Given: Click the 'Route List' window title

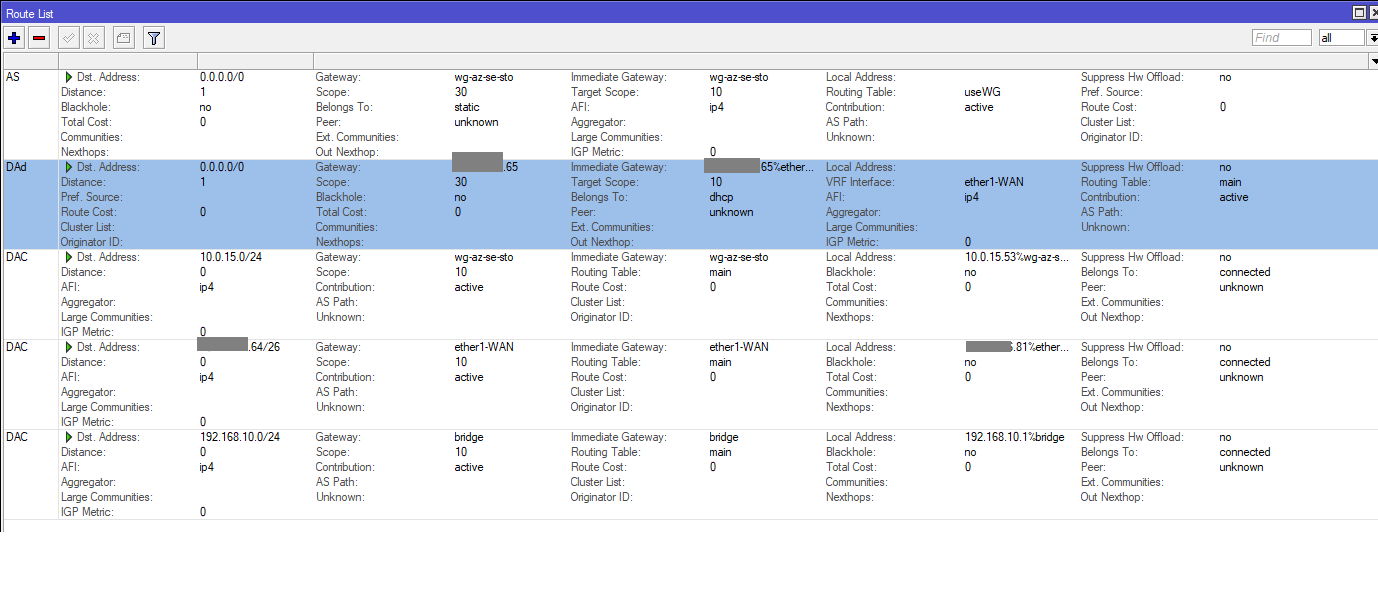Looking at the screenshot, I should click(x=30, y=12).
